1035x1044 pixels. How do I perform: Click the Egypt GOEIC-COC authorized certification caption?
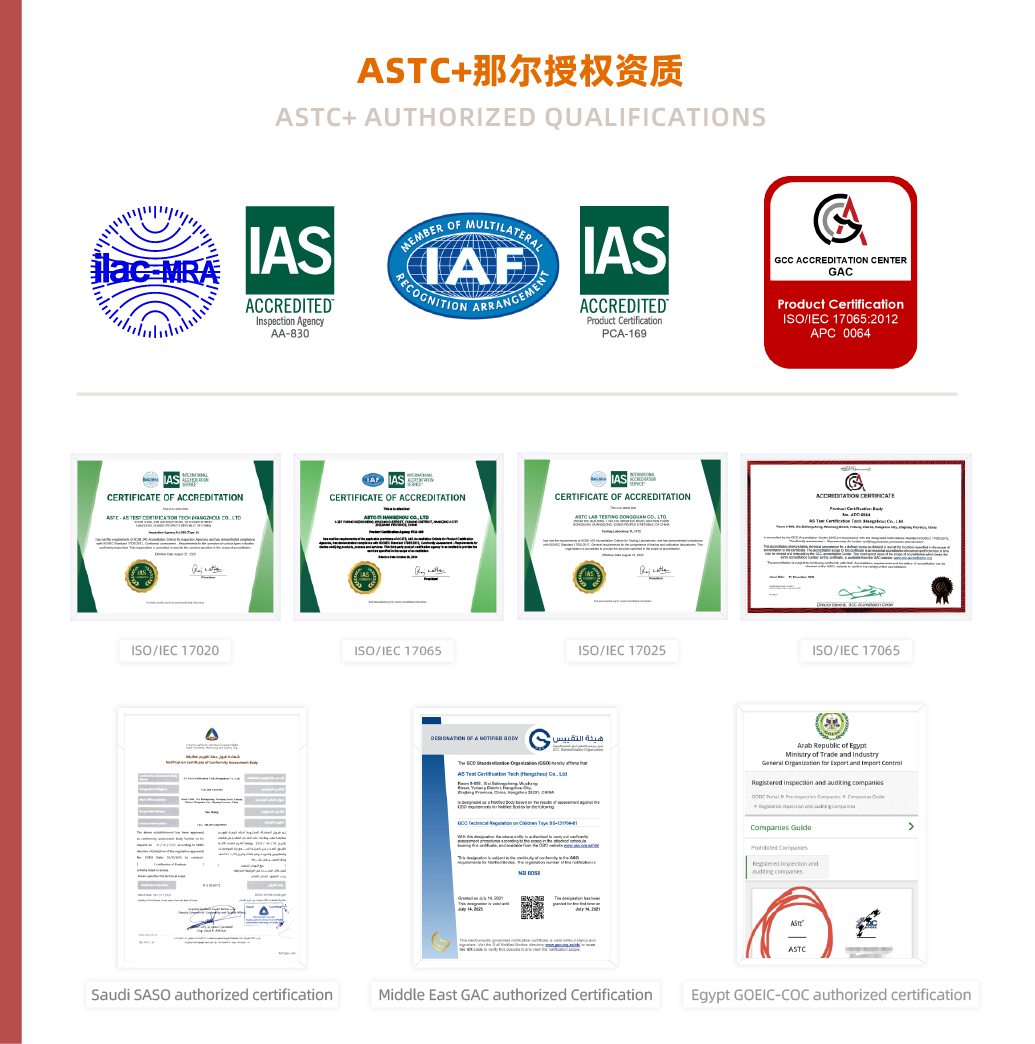(x=831, y=995)
